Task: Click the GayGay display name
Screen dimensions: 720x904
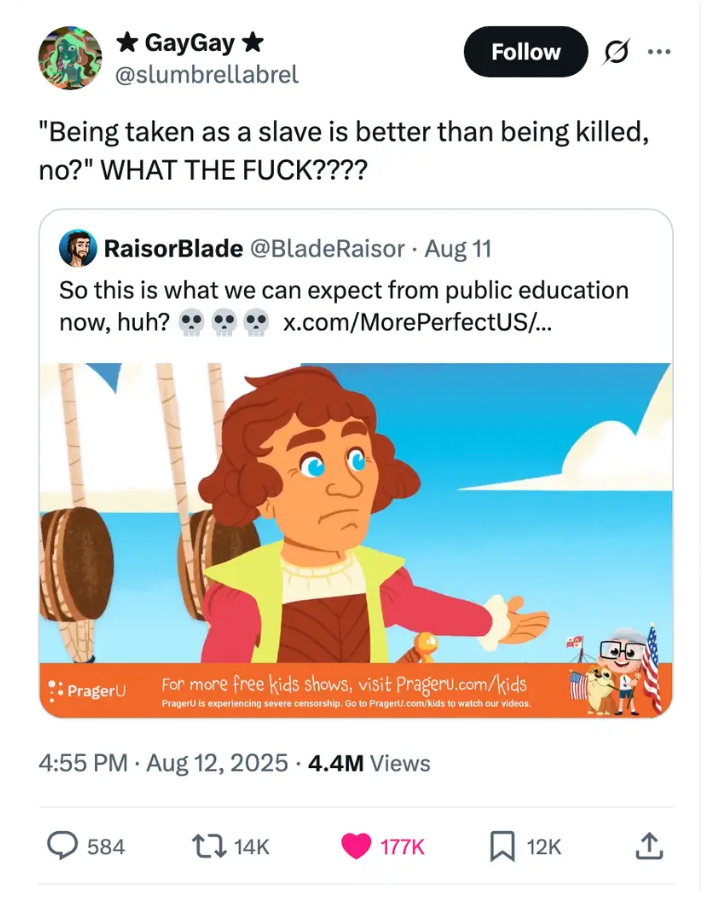Action: pos(190,42)
